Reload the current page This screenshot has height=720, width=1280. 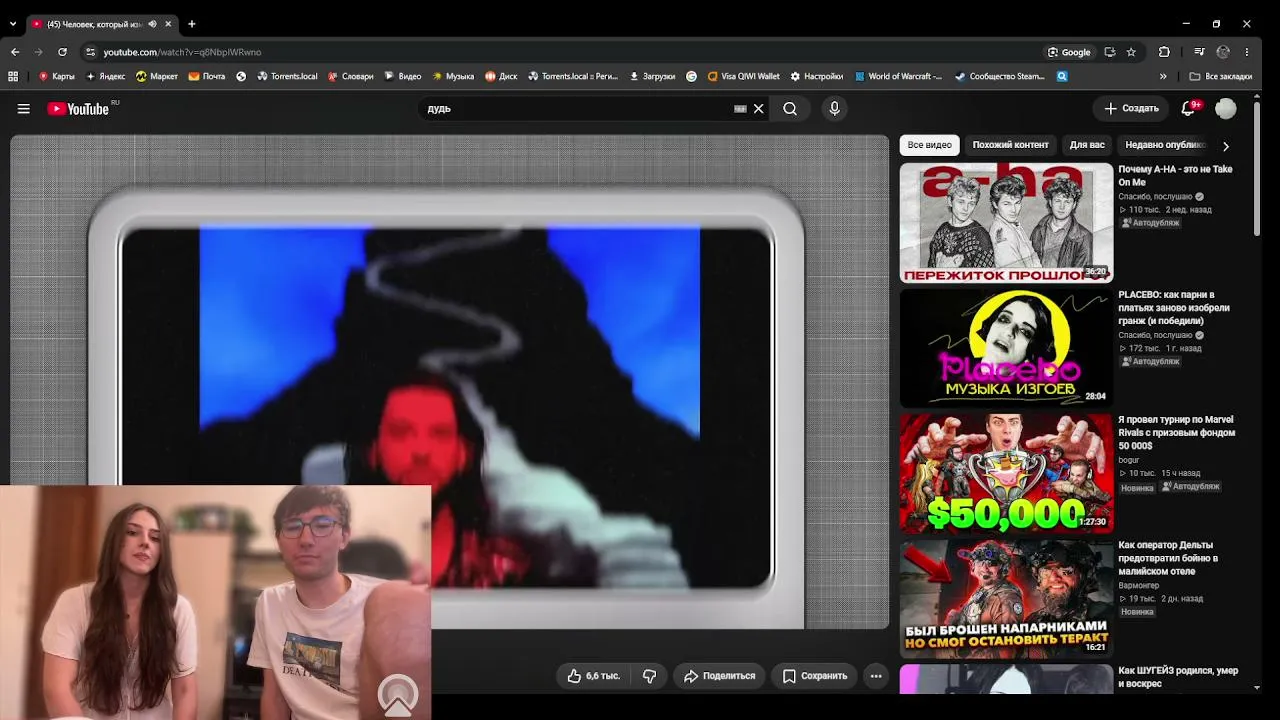click(x=62, y=52)
